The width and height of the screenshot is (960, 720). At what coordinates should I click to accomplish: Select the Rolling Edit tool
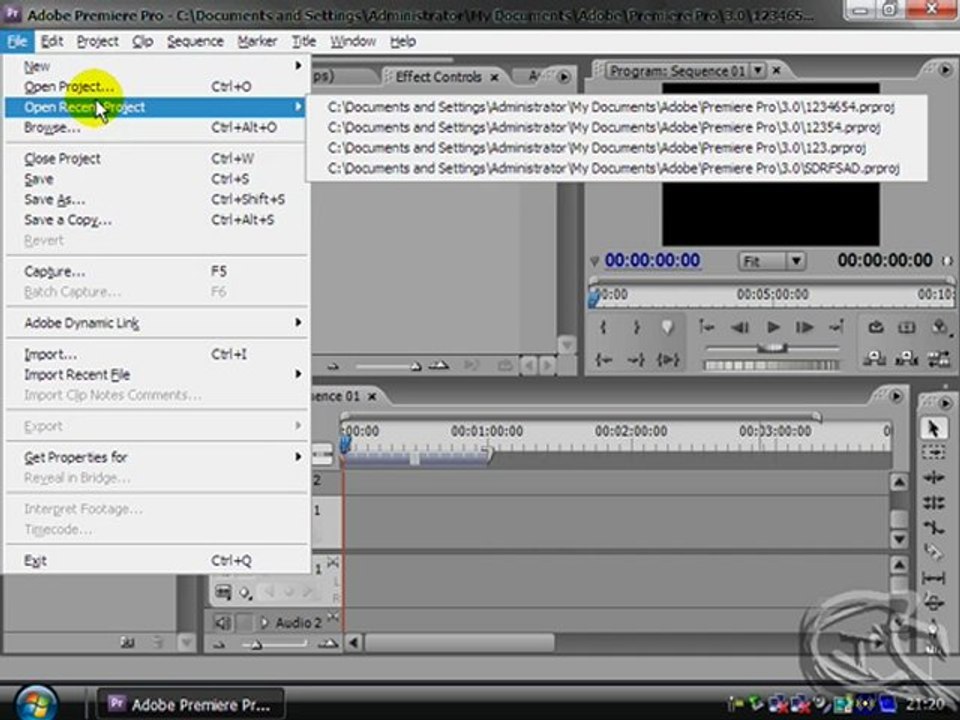click(x=933, y=503)
